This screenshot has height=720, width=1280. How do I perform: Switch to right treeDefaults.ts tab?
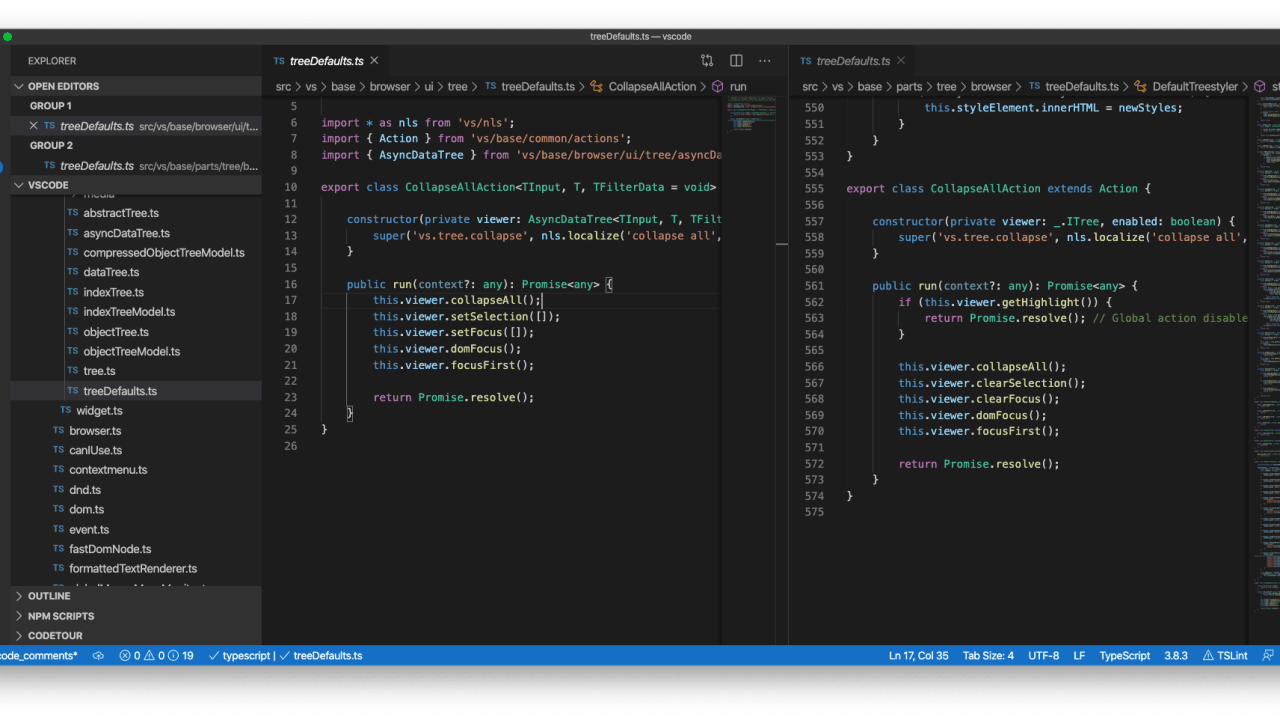tap(853, 61)
